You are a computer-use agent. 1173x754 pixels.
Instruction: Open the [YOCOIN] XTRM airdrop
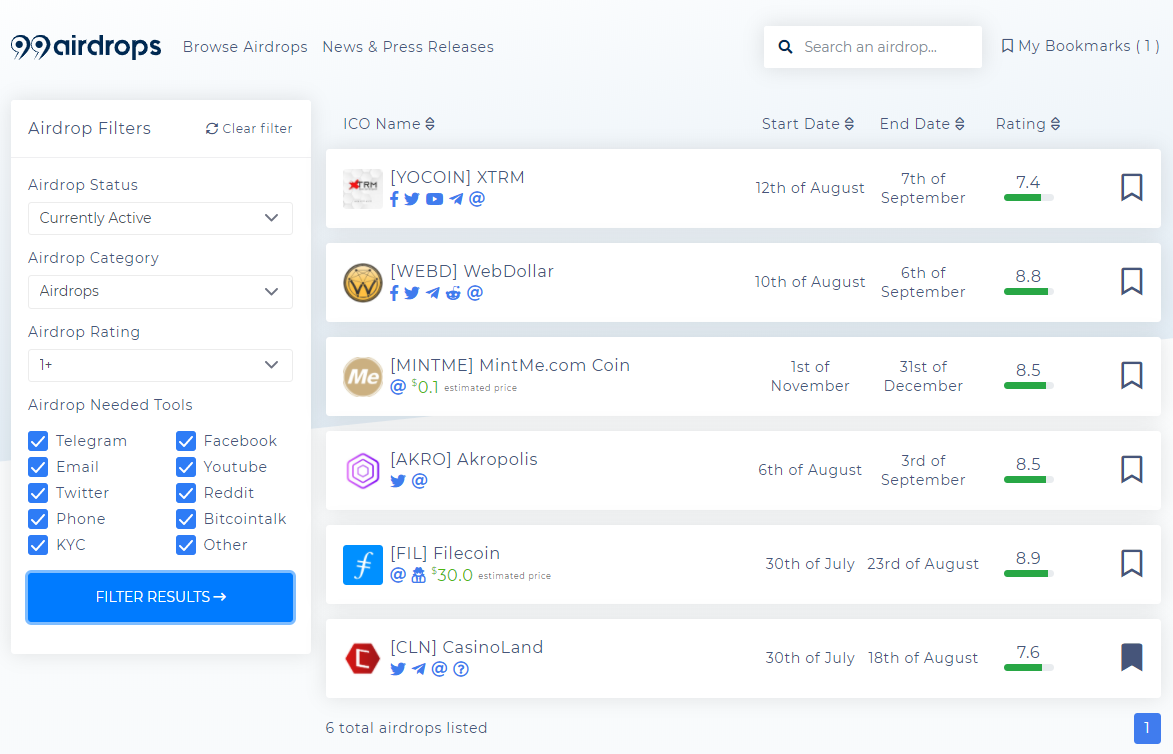click(457, 177)
